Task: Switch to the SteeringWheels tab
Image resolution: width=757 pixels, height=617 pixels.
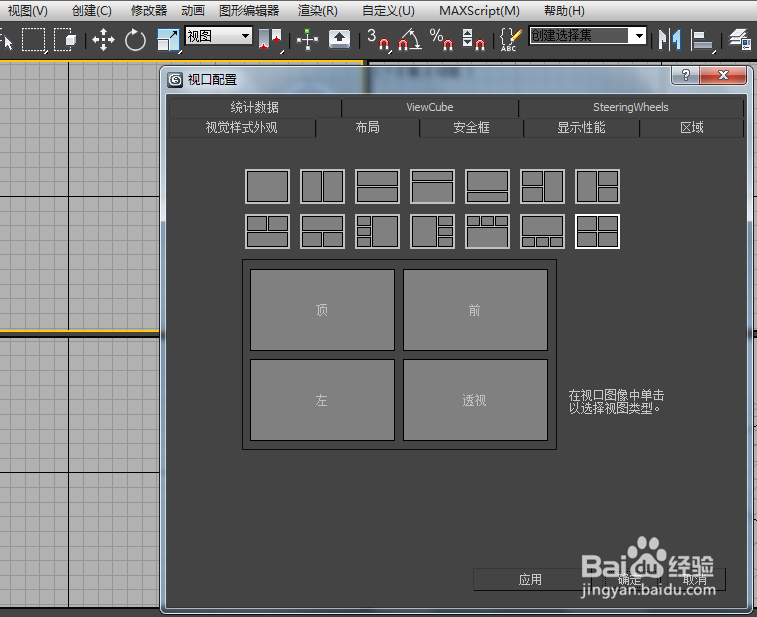Action: click(x=631, y=107)
